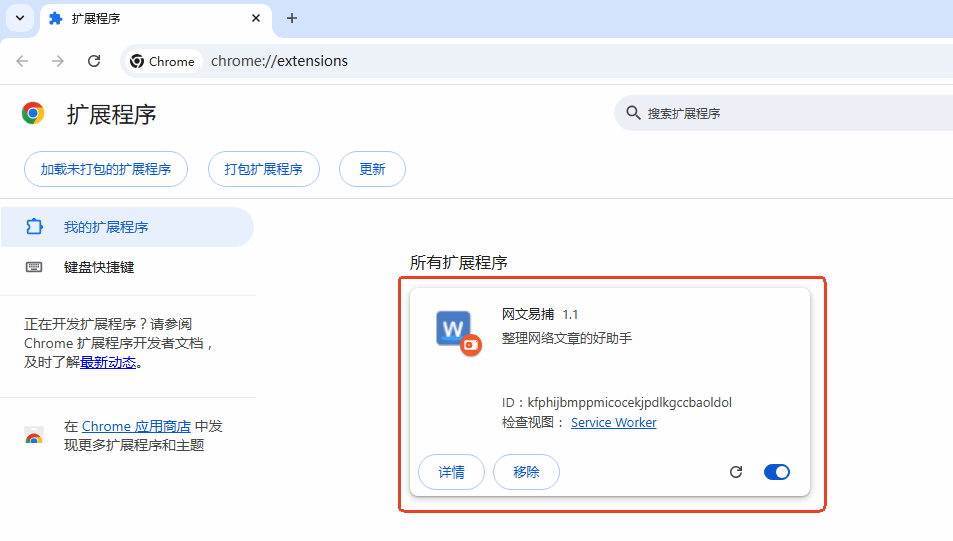Click the 网文易捕 extension icon
The height and width of the screenshot is (541, 953).
[457, 330]
